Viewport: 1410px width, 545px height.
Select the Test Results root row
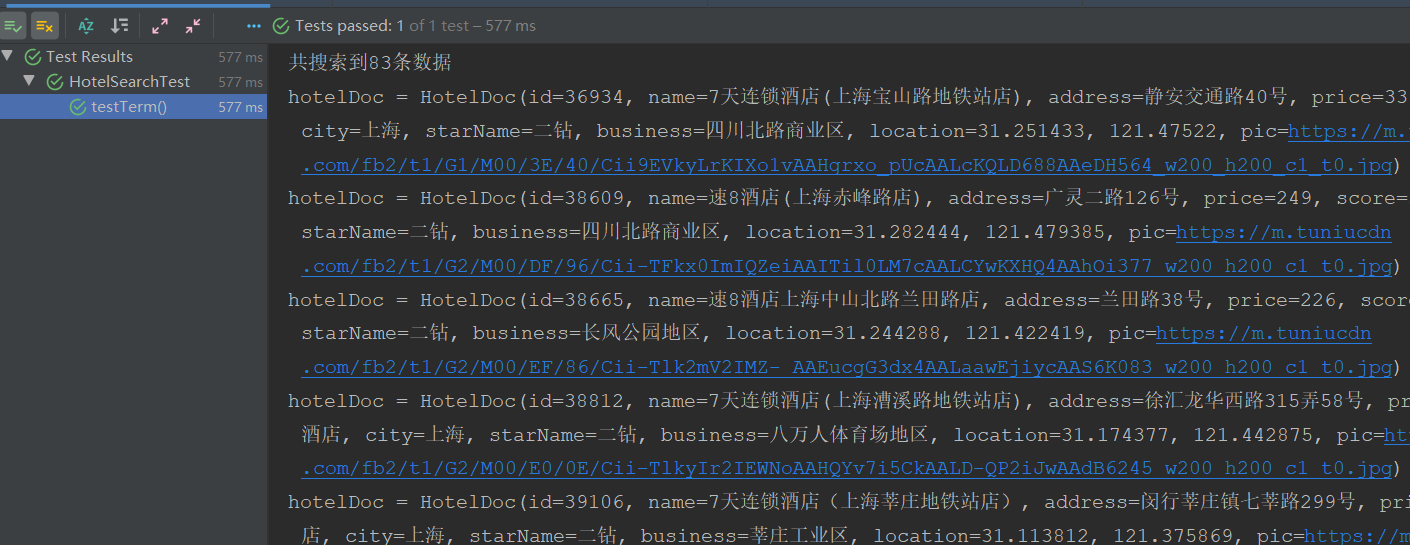[x=133, y=57]
